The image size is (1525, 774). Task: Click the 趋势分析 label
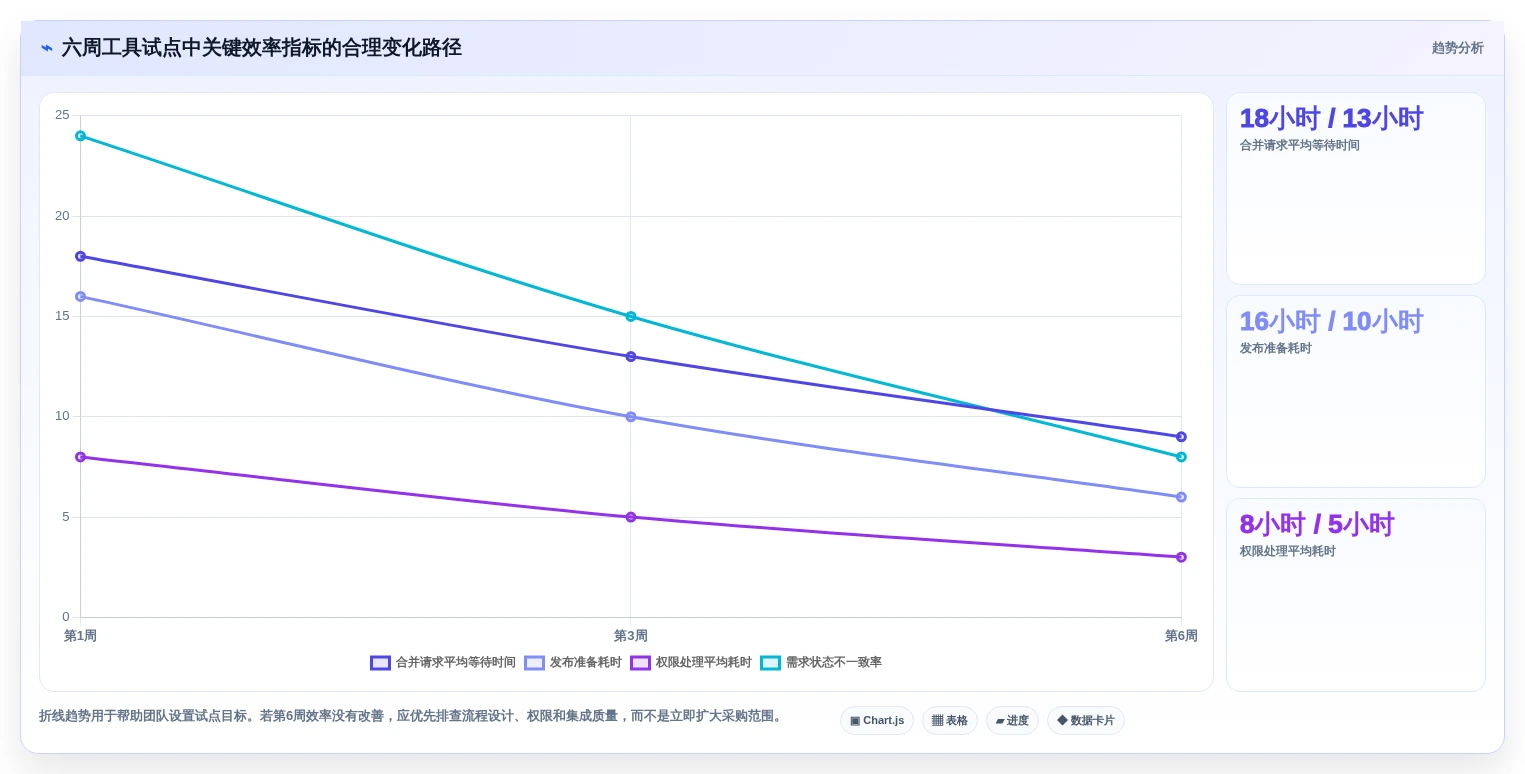coord(1457,48)
